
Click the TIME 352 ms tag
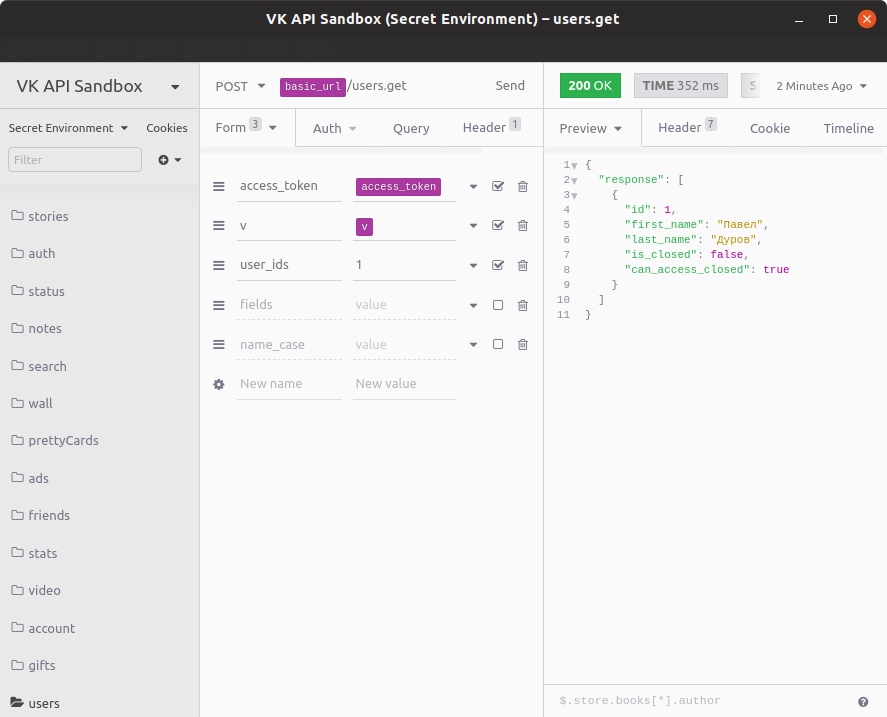(681, 85)
